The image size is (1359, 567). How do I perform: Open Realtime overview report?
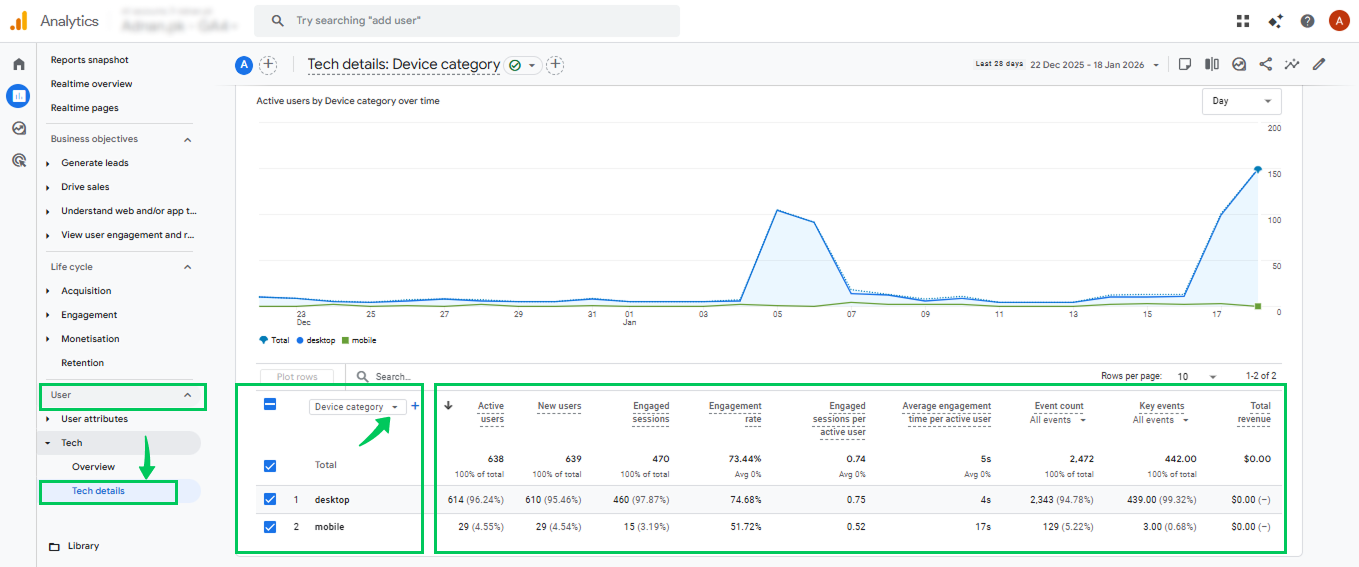pyautogui.click(x=91, y=84)
